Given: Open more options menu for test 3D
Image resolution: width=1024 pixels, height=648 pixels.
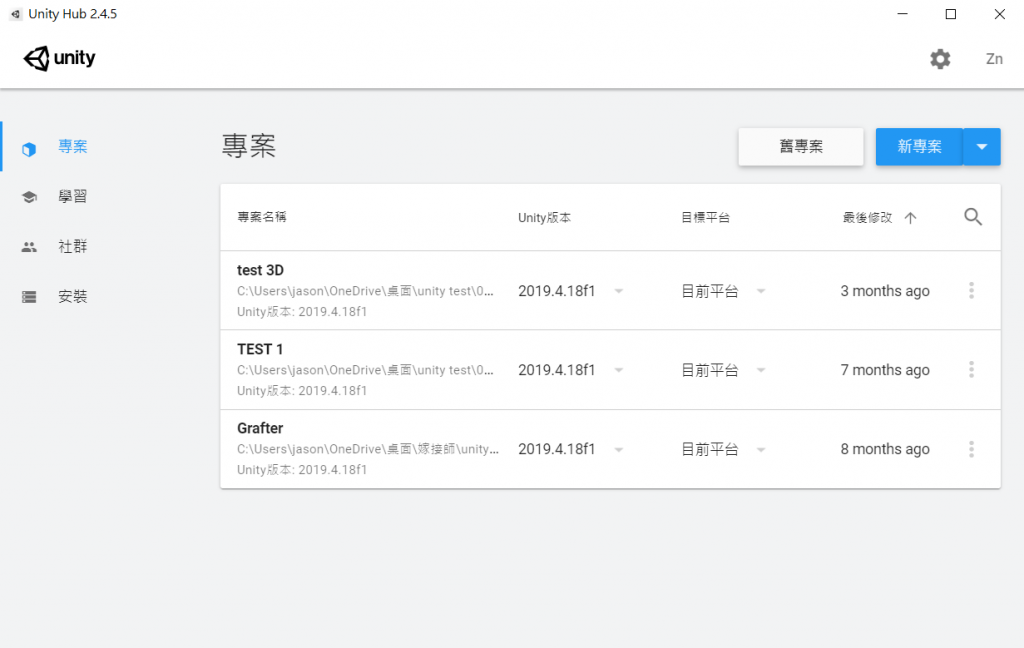Looking at the screenshot, I should (971, 291).
